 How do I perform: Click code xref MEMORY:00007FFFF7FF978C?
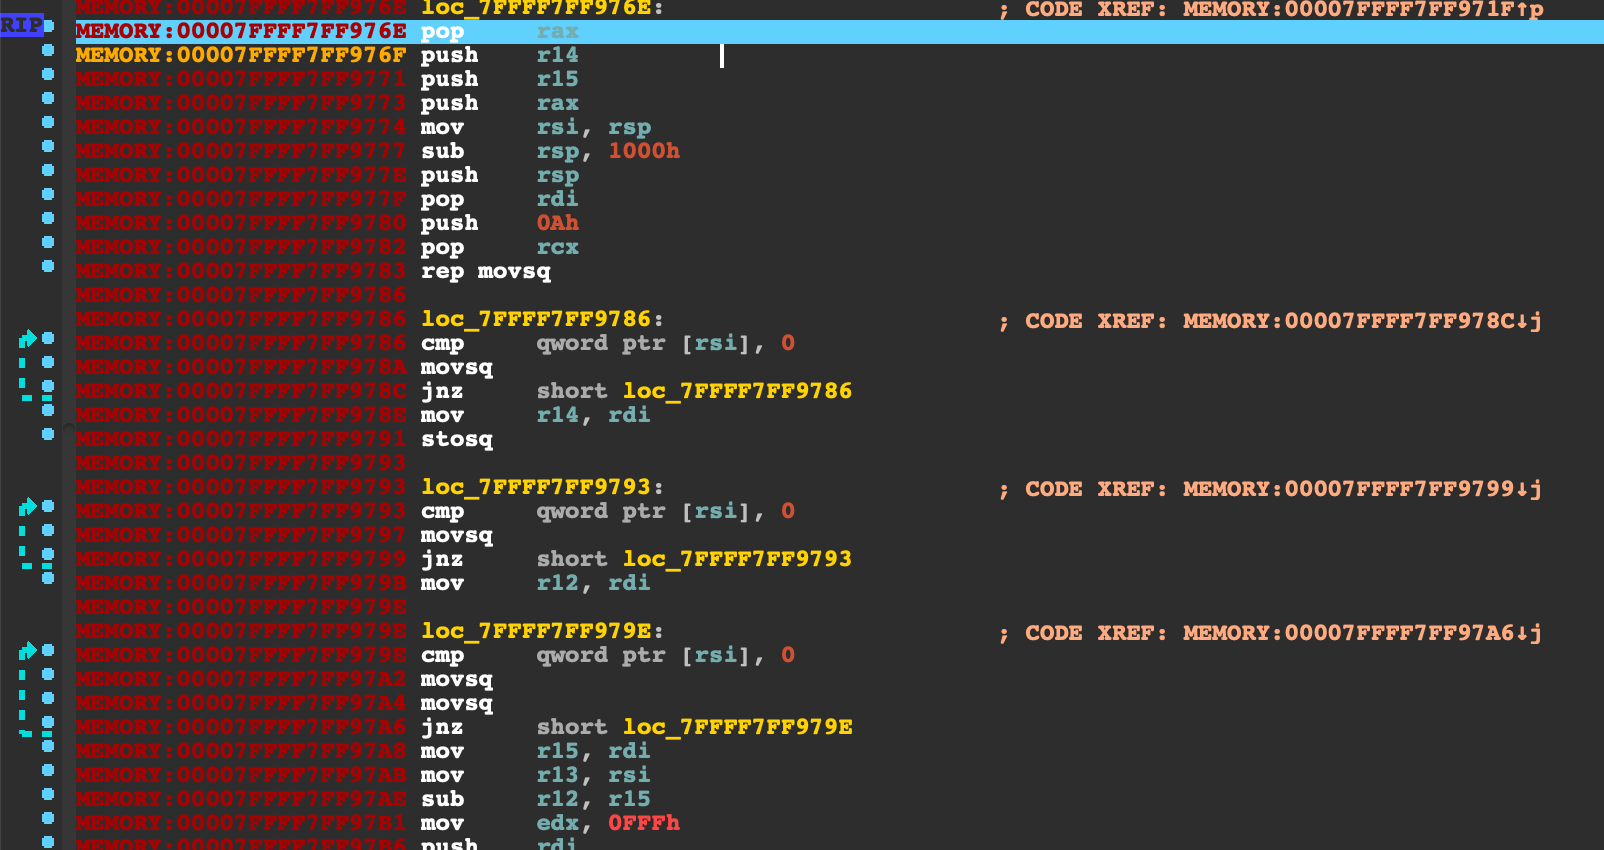point(1361,321)
